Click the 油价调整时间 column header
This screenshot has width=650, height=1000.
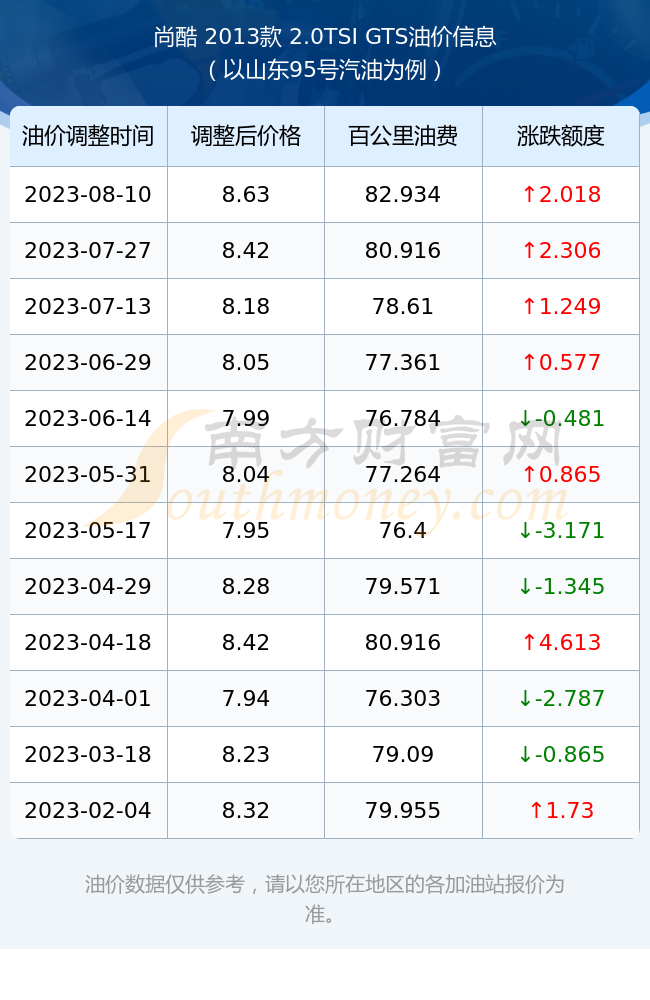pyautogui.click(x=88, y=136)
